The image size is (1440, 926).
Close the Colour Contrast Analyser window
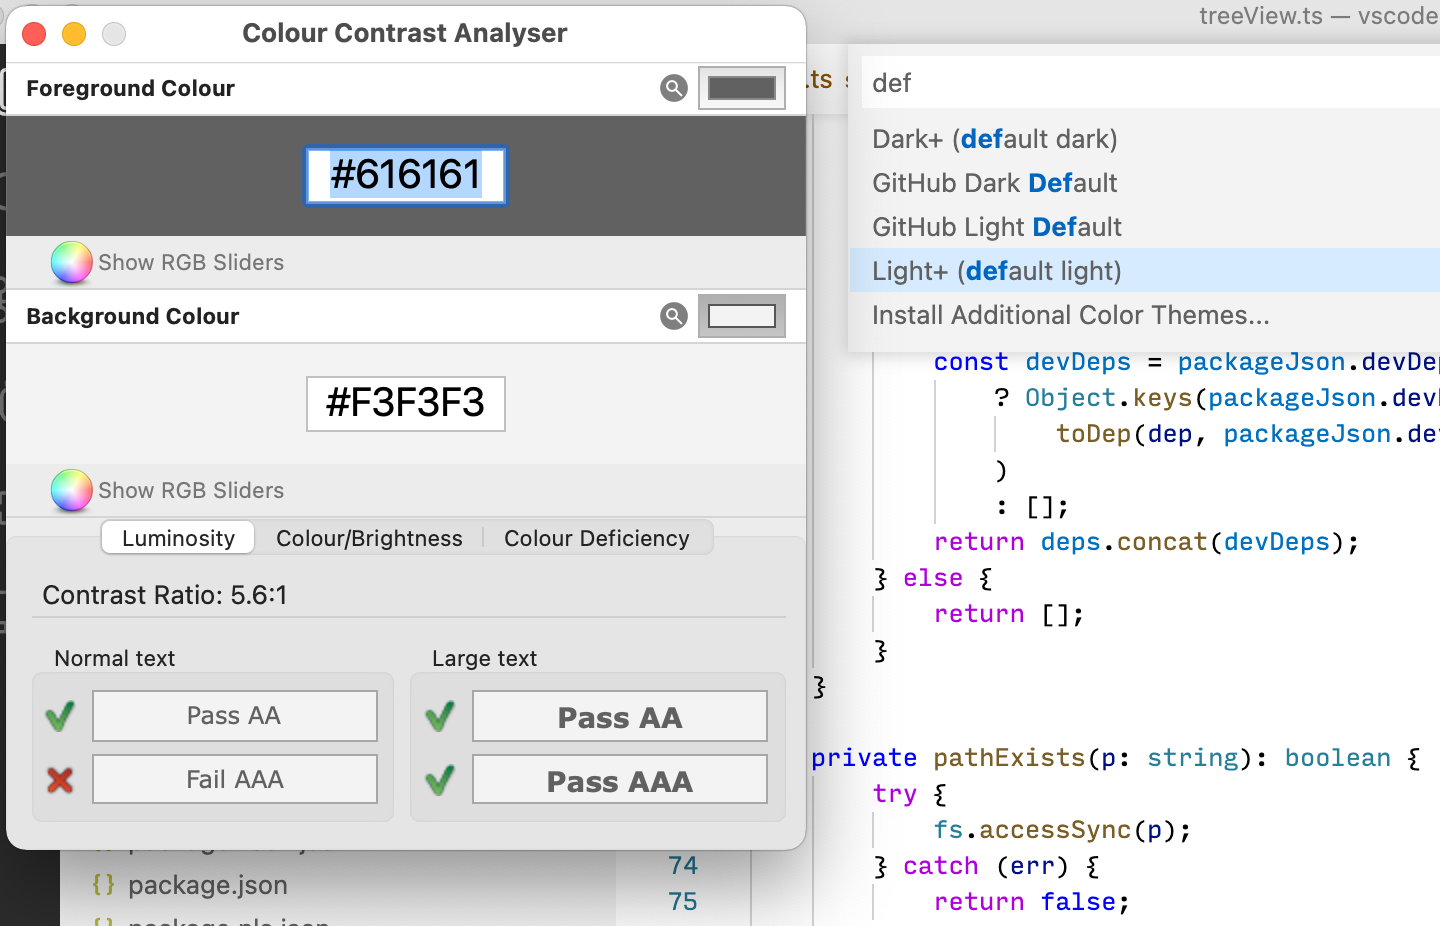coord(34,34)
